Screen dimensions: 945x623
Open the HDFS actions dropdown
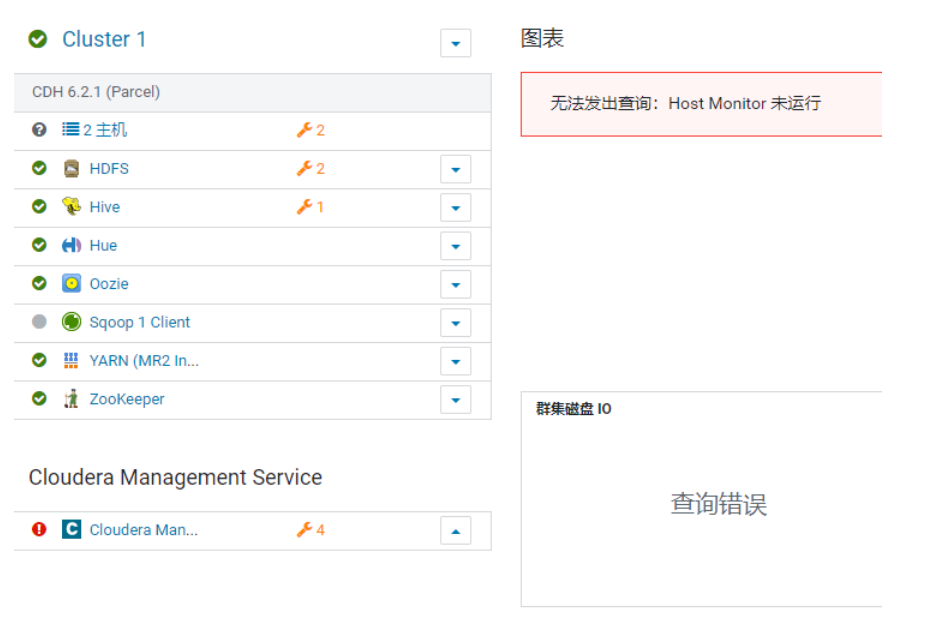pos(456,169)
